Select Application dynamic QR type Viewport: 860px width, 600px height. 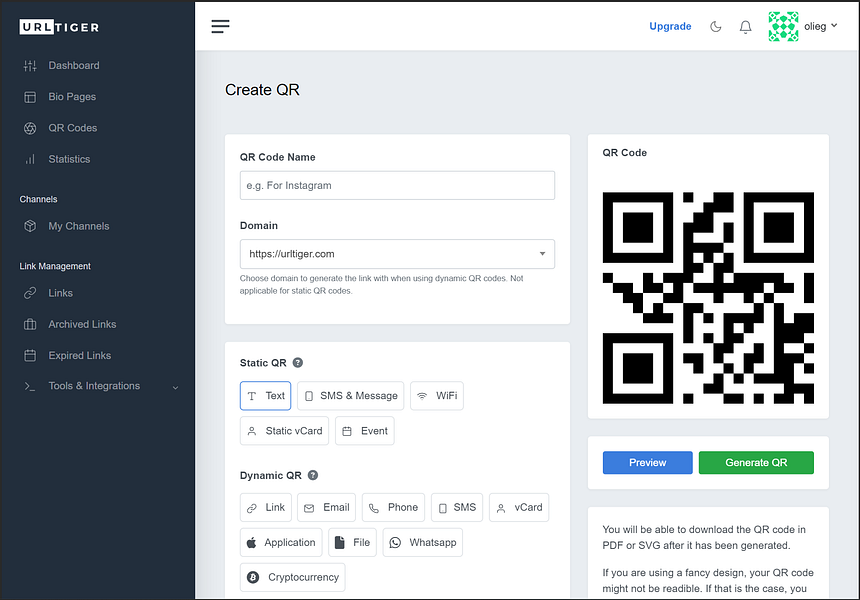click(281, 542)
